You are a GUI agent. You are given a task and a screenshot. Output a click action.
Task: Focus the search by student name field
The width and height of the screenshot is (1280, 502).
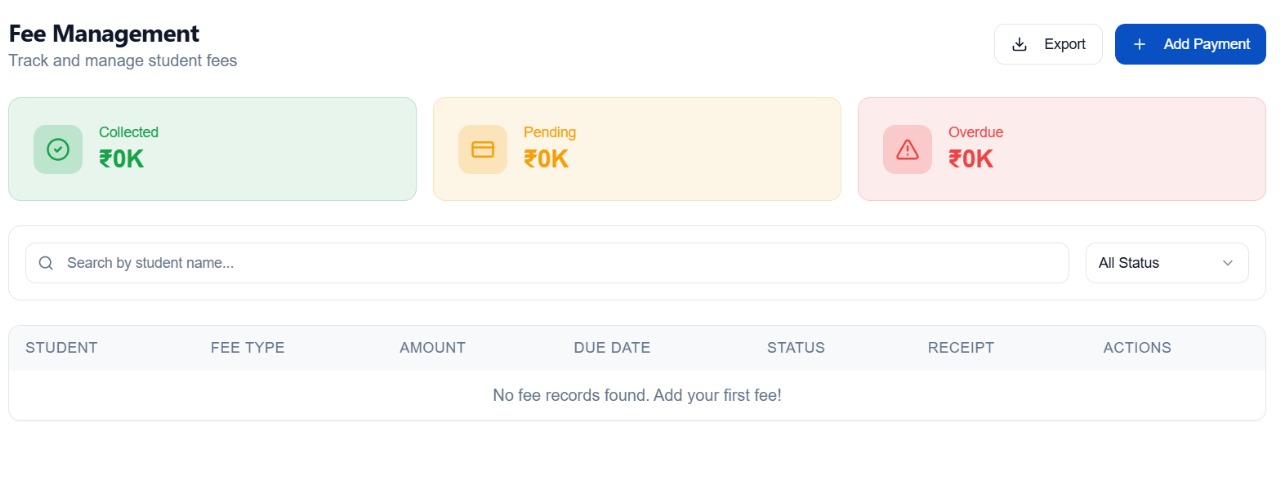(560, 263)
